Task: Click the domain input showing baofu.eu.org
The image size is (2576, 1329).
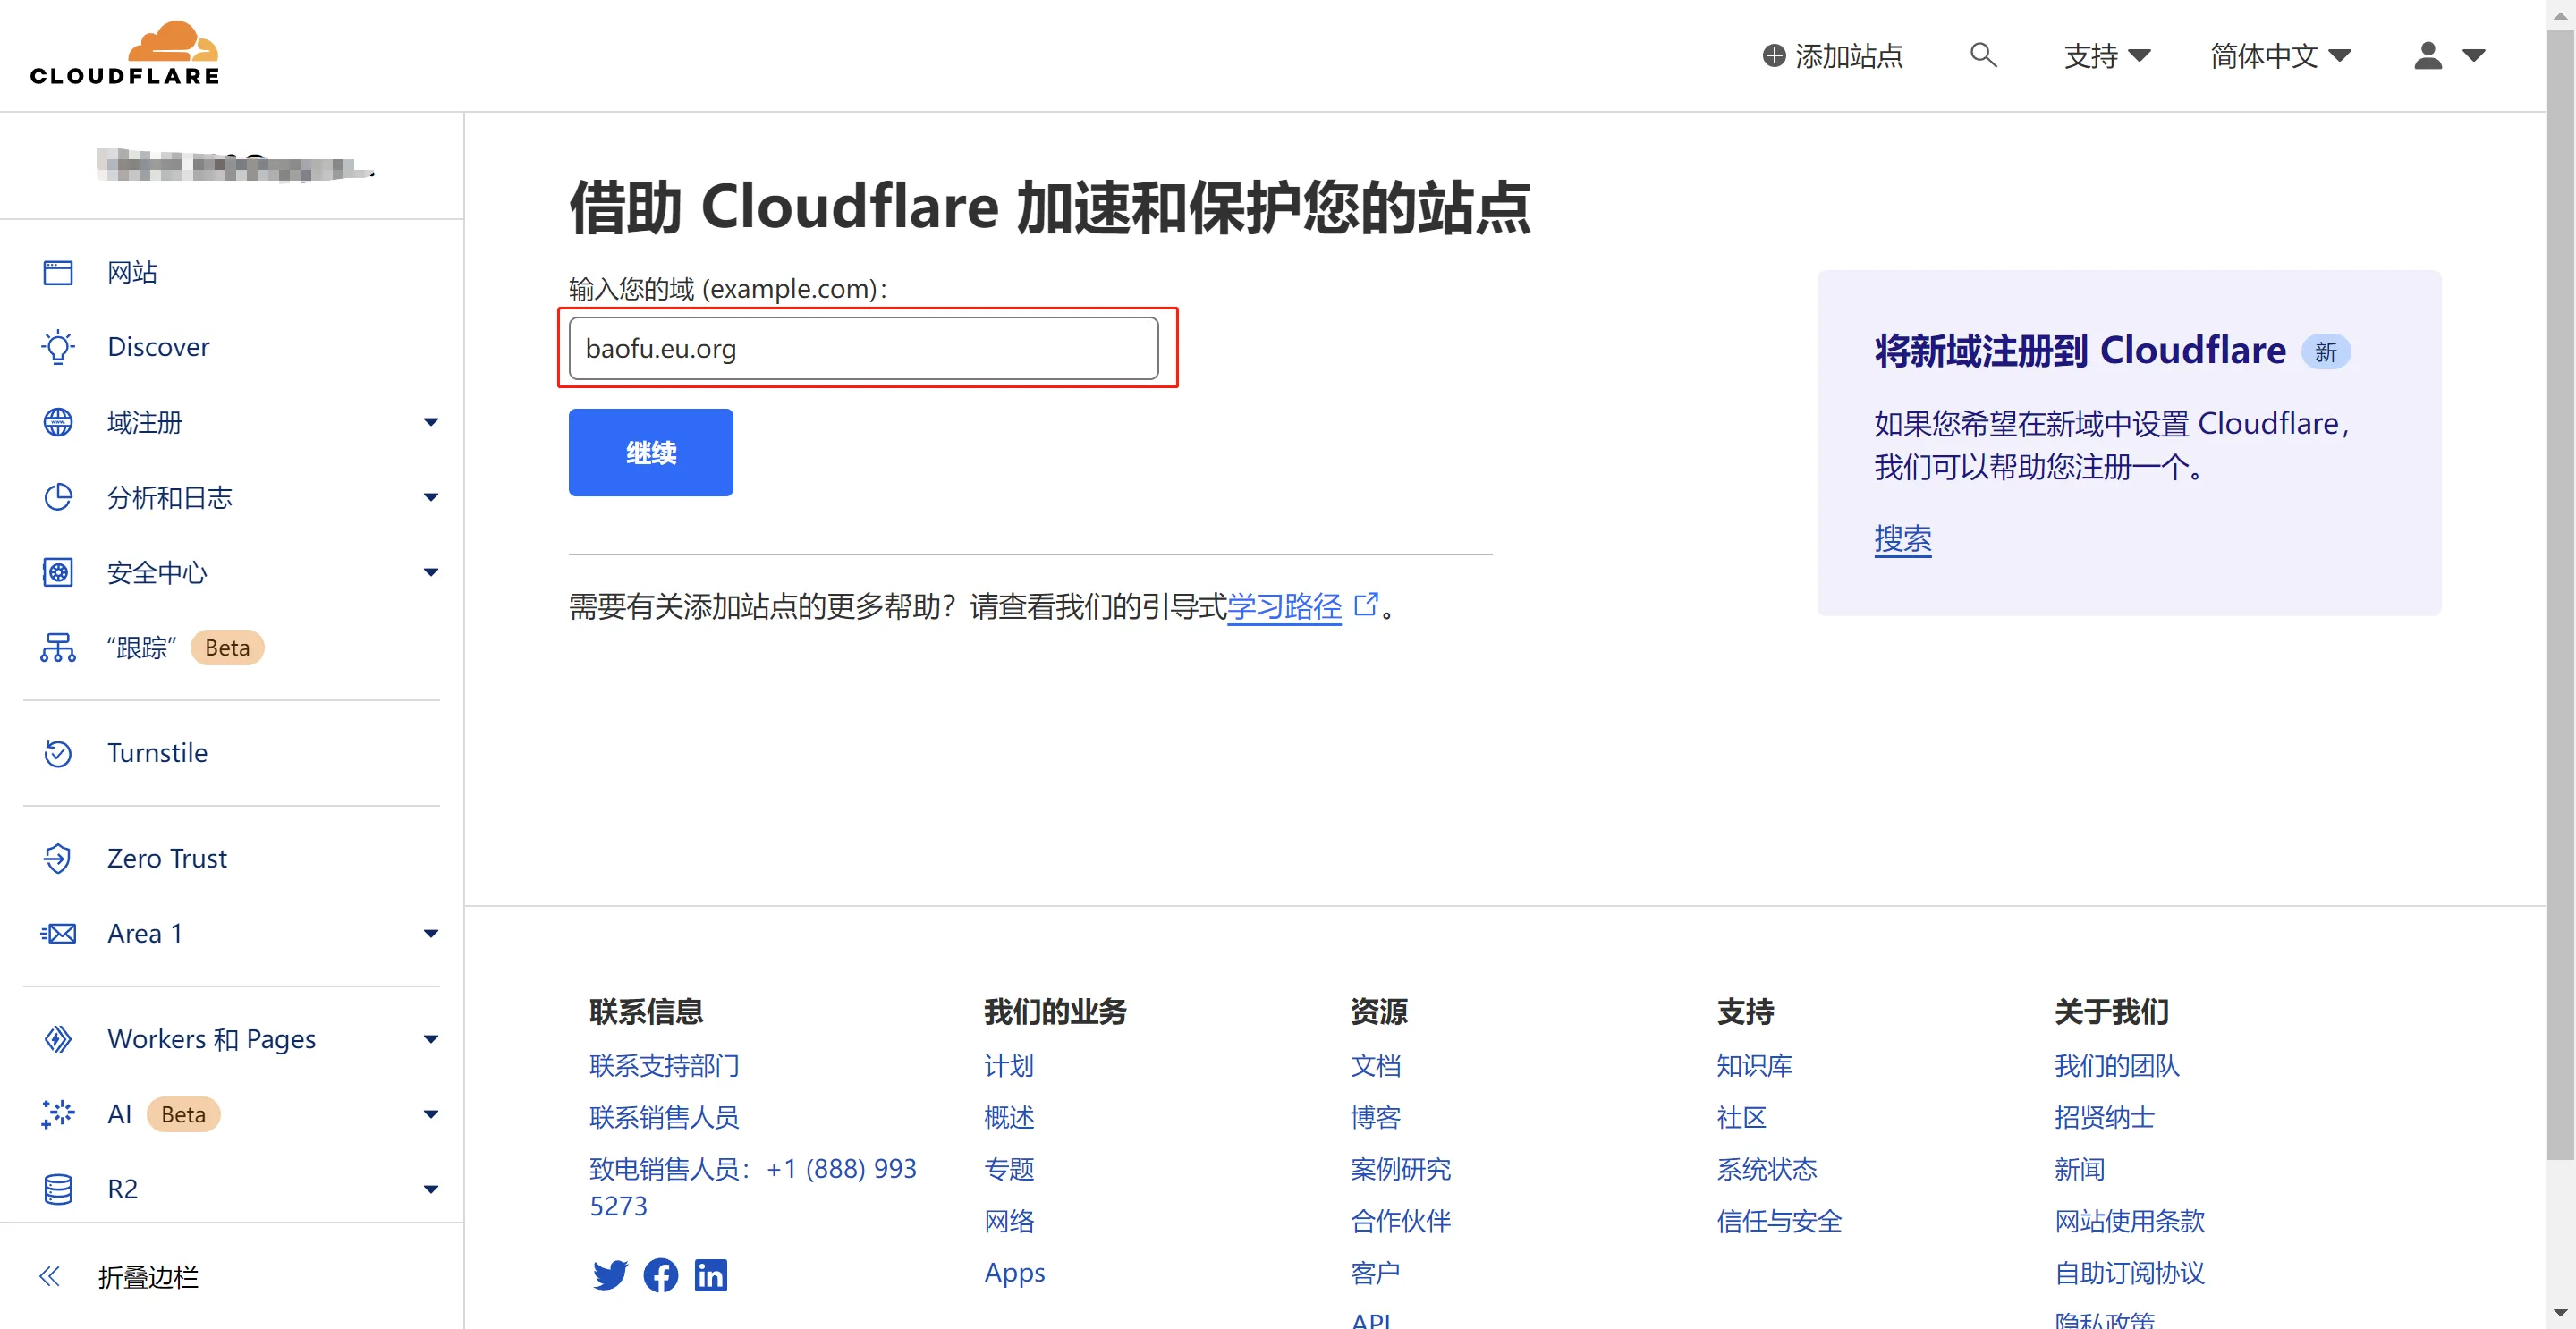Action: (862, 348)
